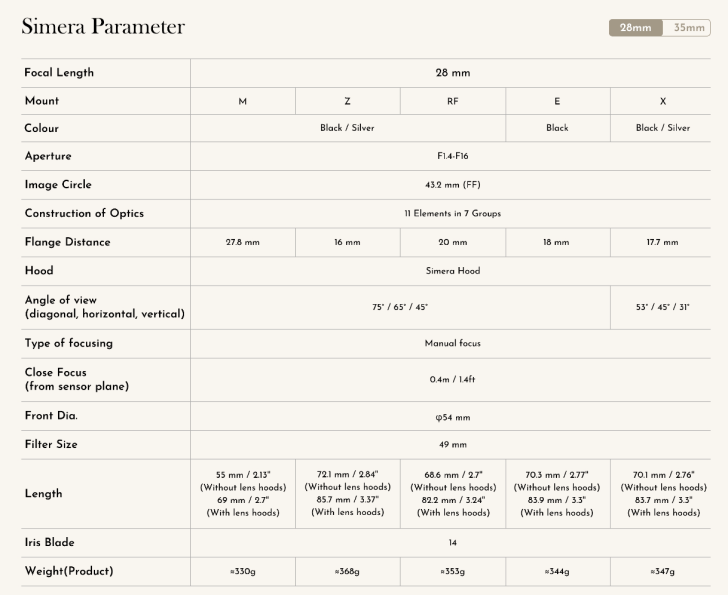Click the ≈347g weight cell

point(663,571)
